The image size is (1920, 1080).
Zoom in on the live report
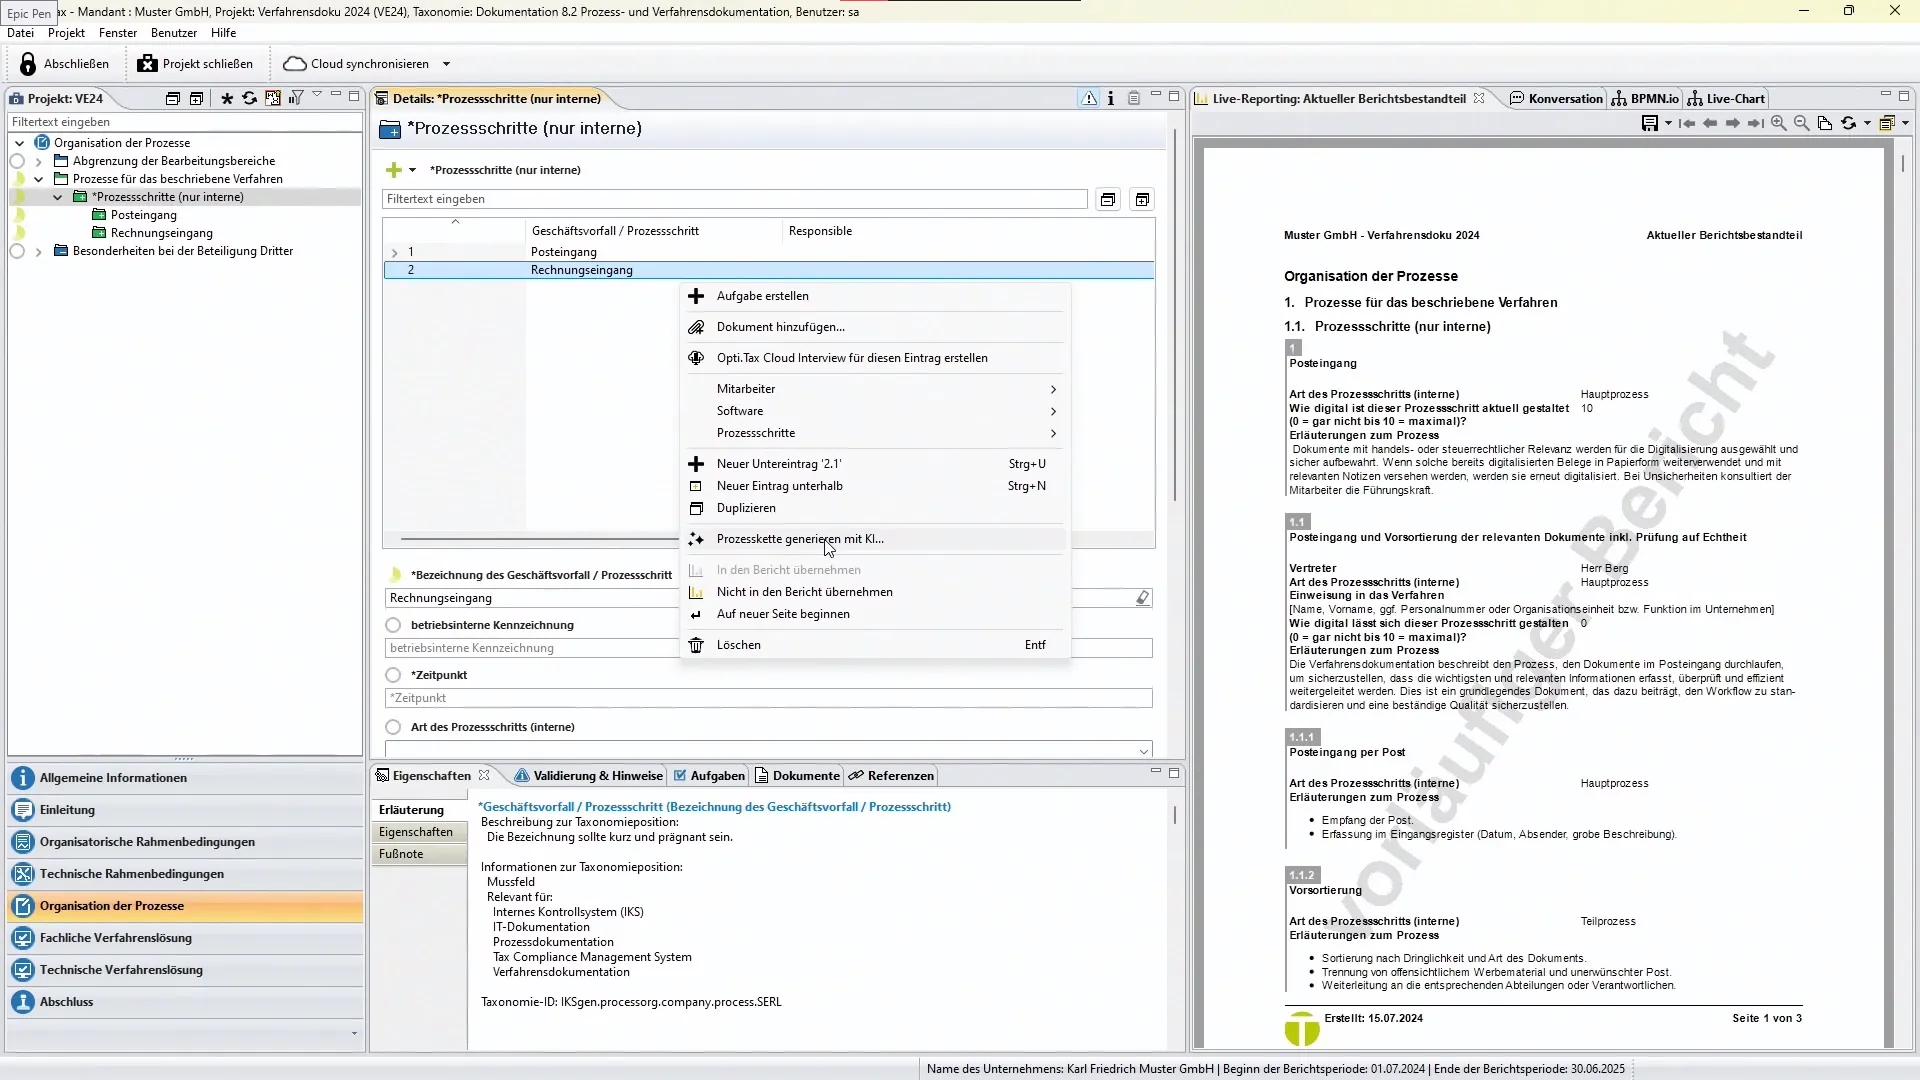pyautogui.click(x=1779, y=123)
